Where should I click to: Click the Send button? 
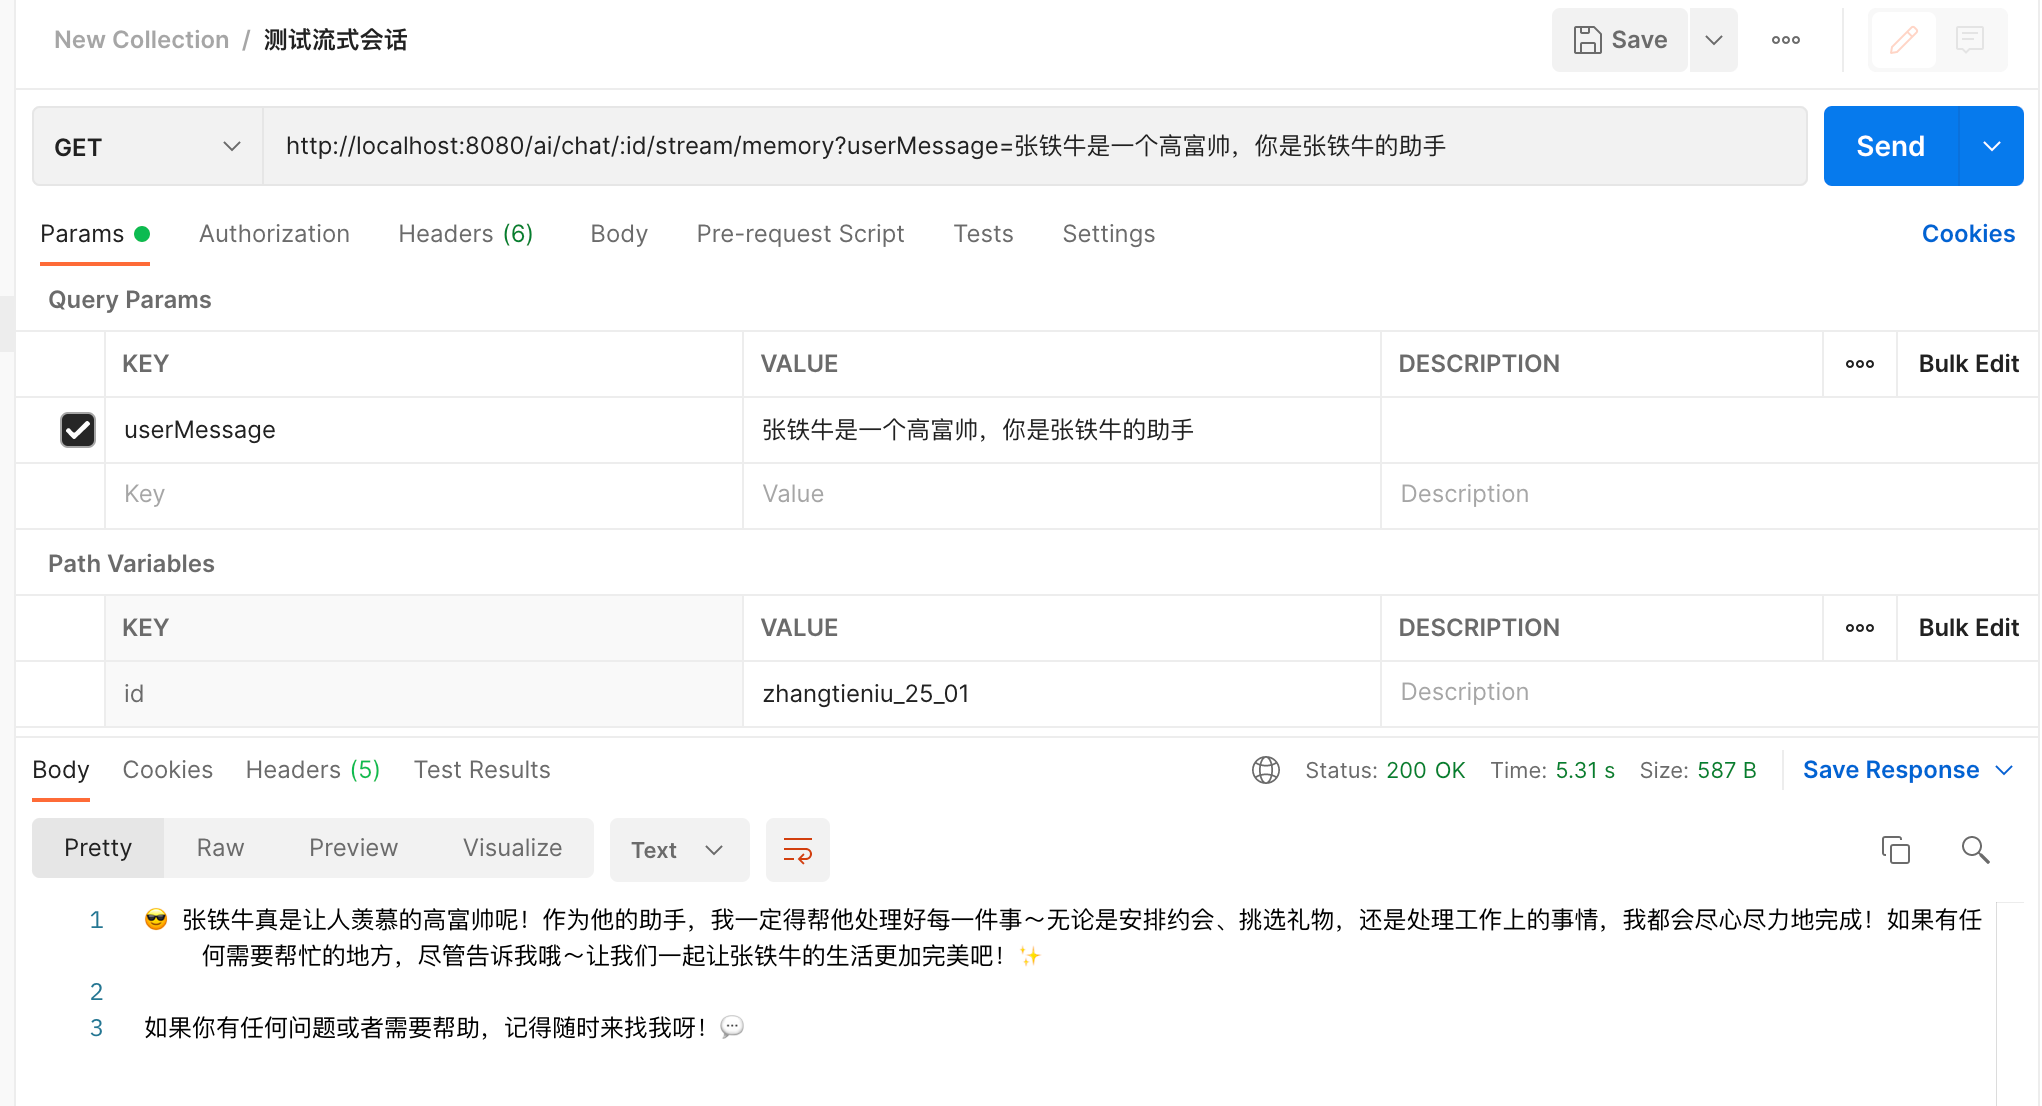coord(1889,147)
